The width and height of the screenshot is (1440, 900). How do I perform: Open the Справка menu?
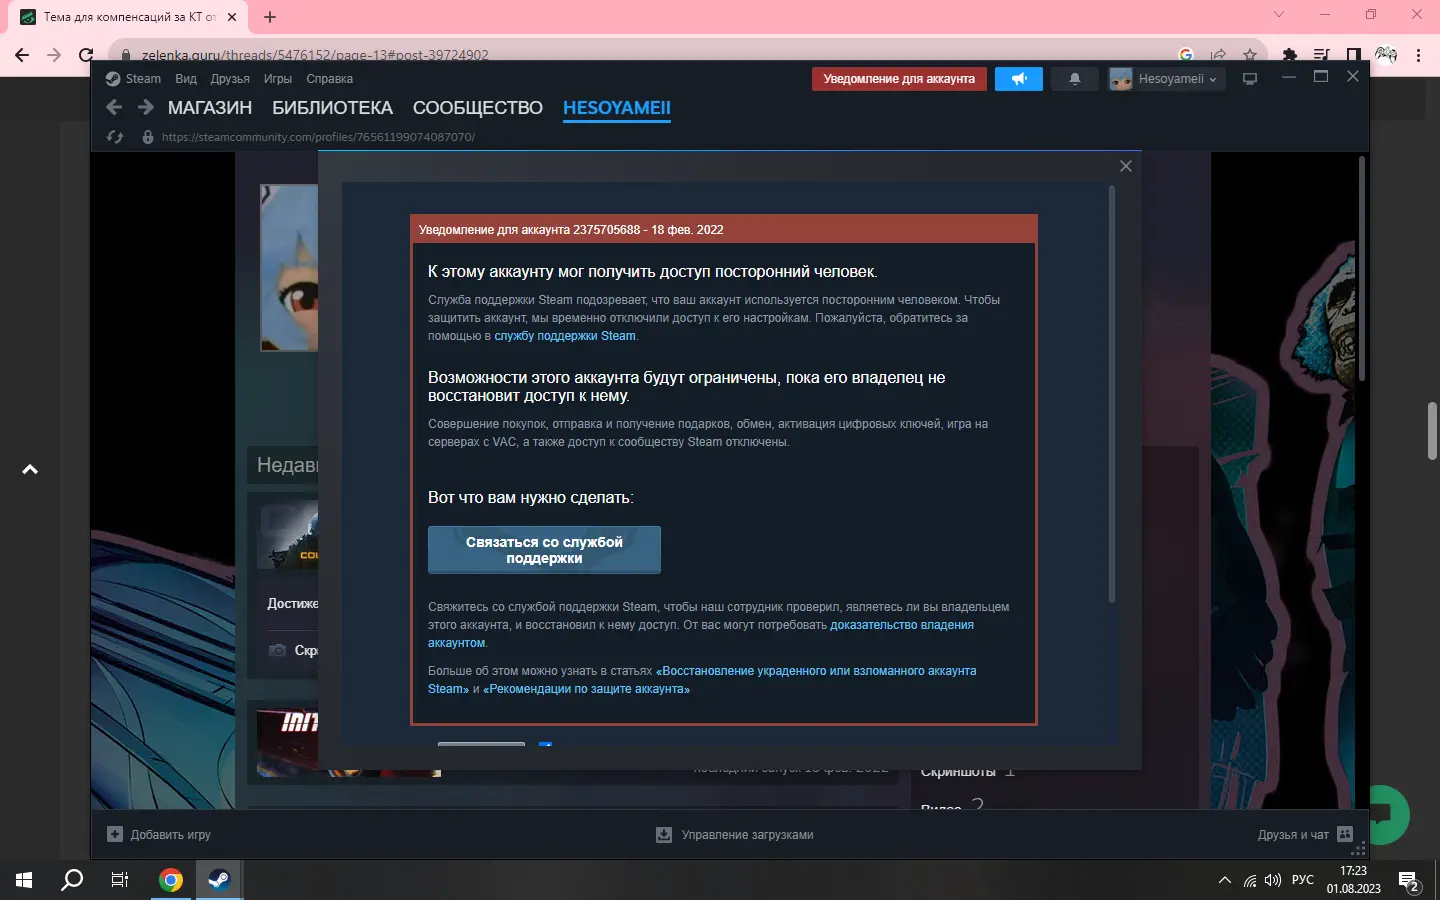tap(330, 79)
